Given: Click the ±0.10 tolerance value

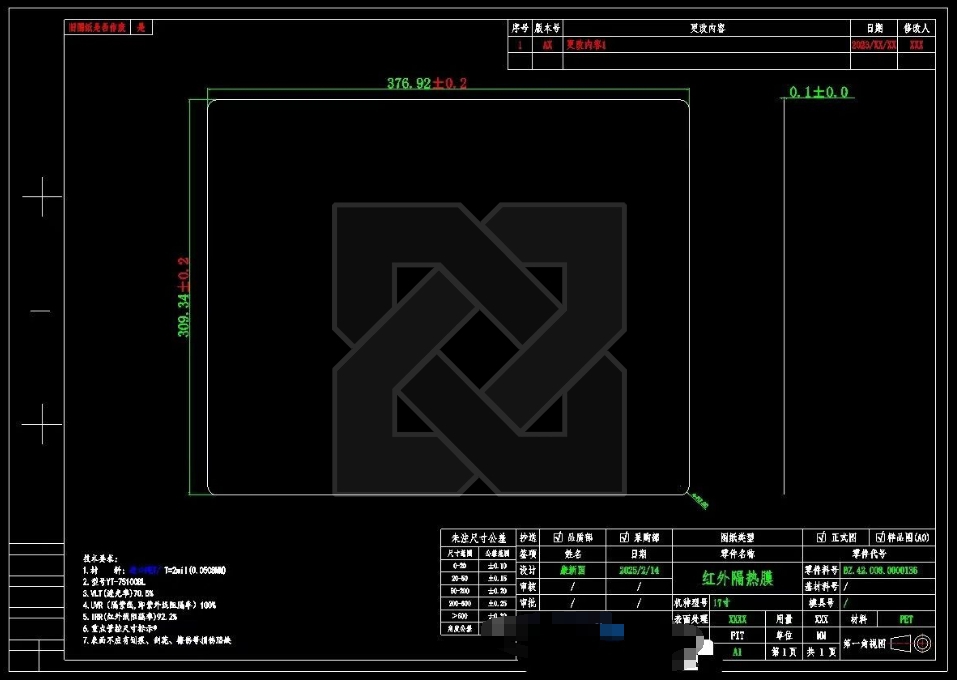Looking at the screenshot, I should (497, 566).
